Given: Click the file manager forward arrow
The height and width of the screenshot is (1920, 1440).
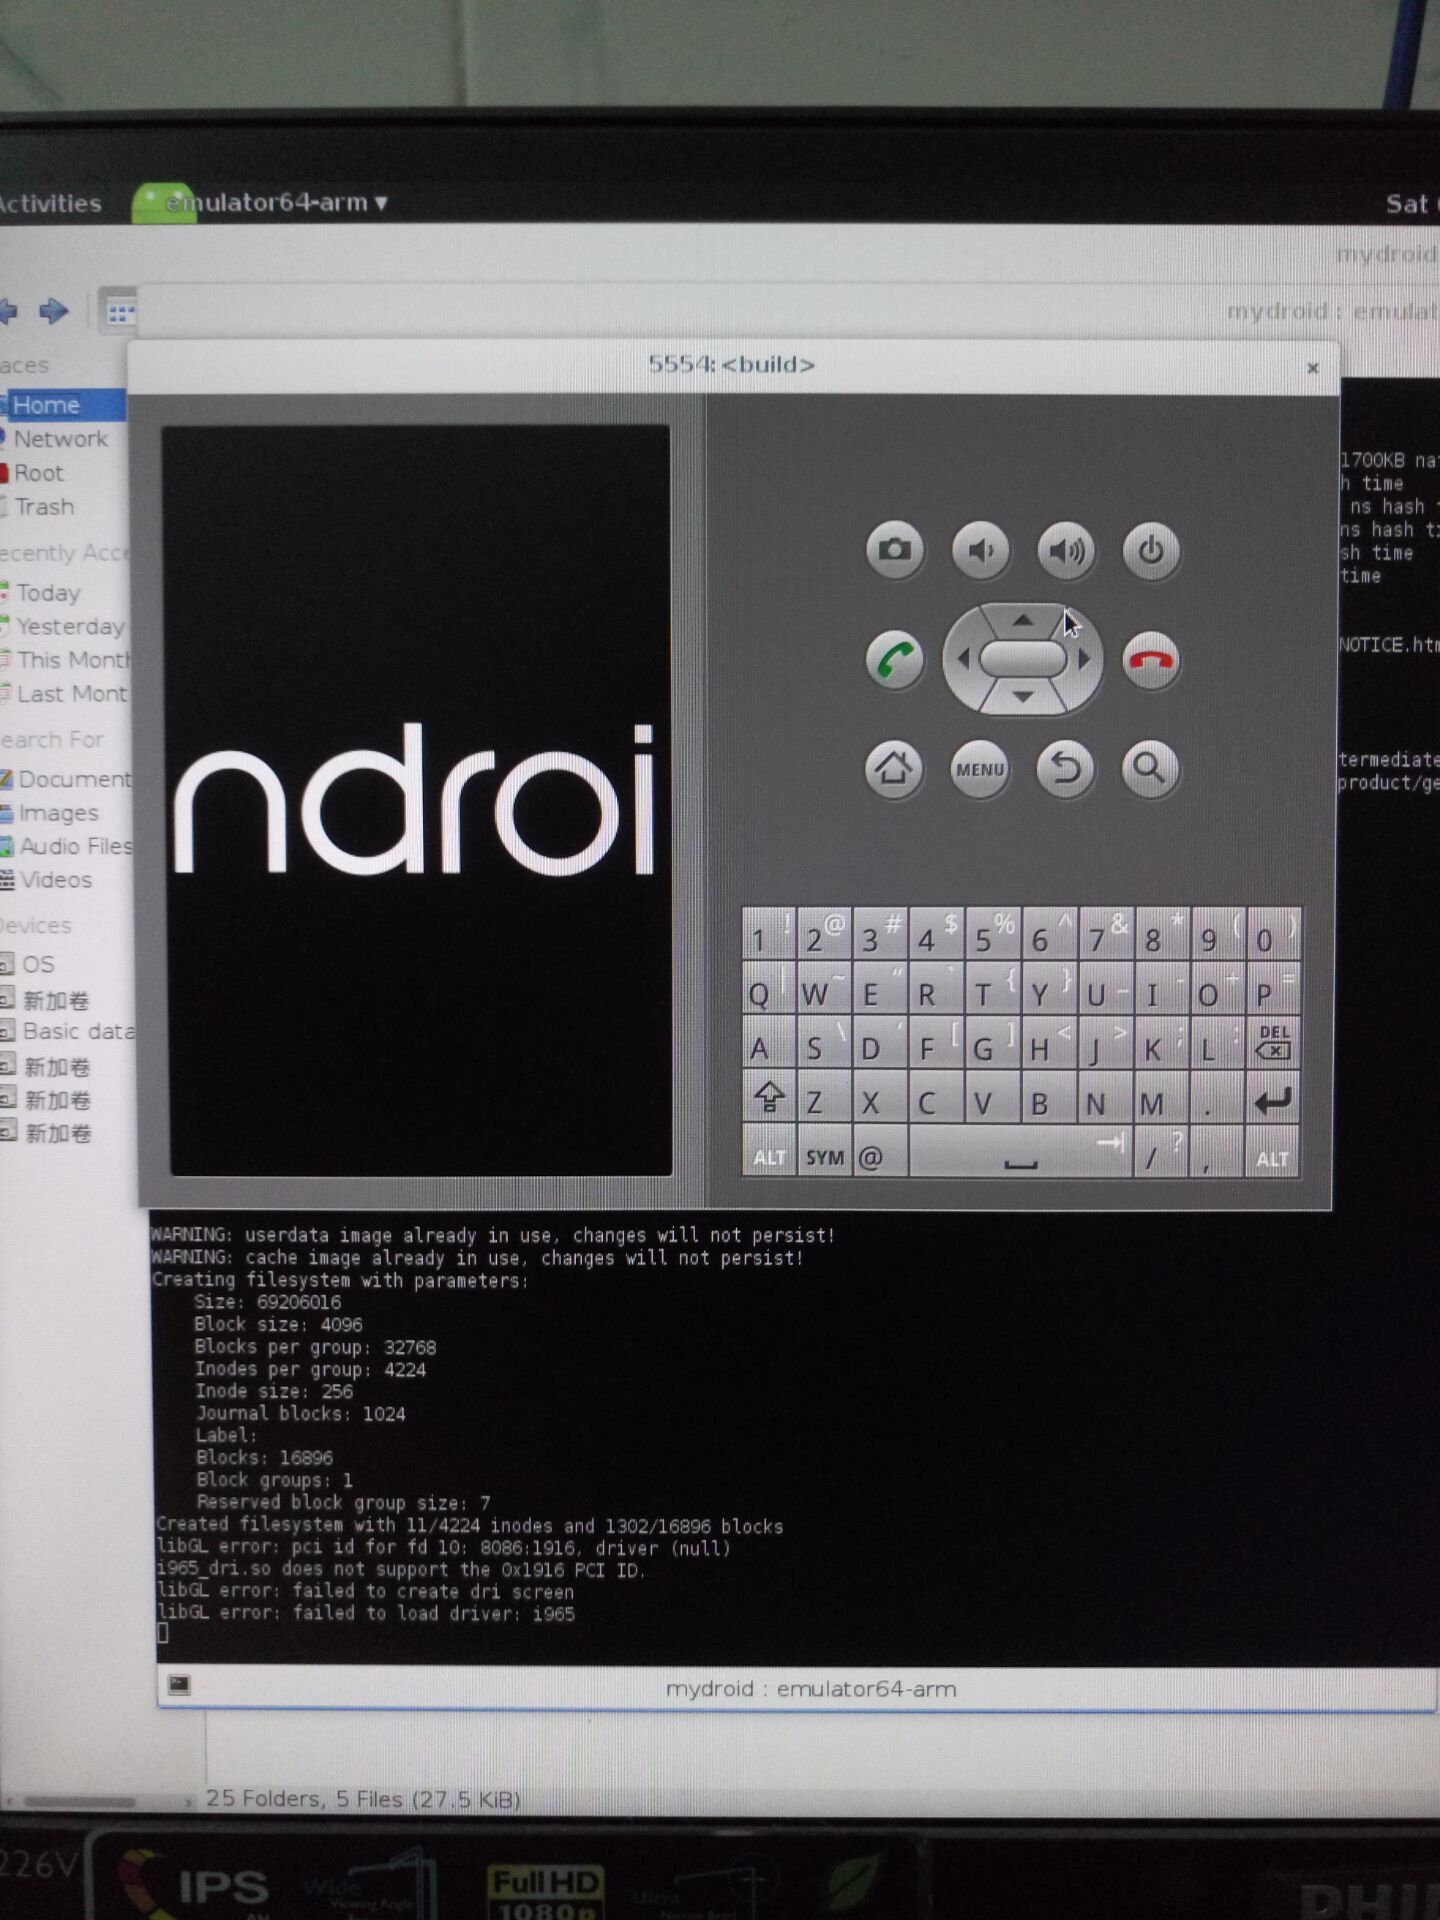Looking at the screenshot, I should click(54, 311).
